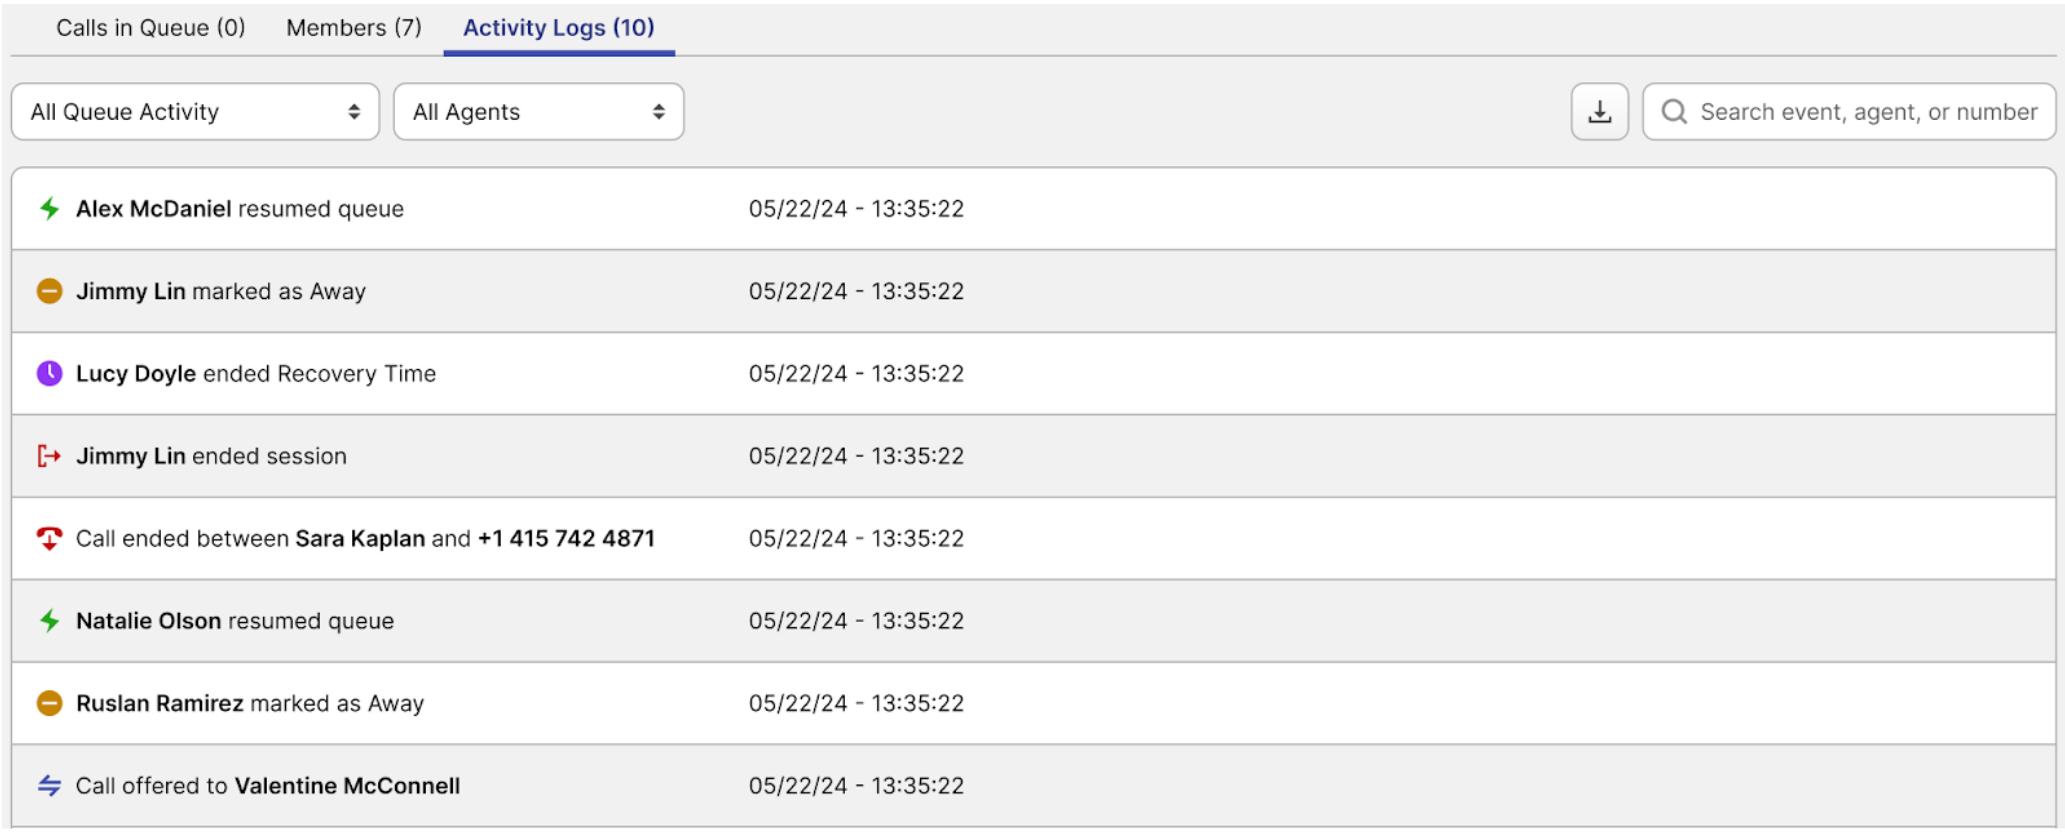
Task: Click Sara Kaplan's name in the call ended entry
Action: pyautogui.click(x=360, y=539)
